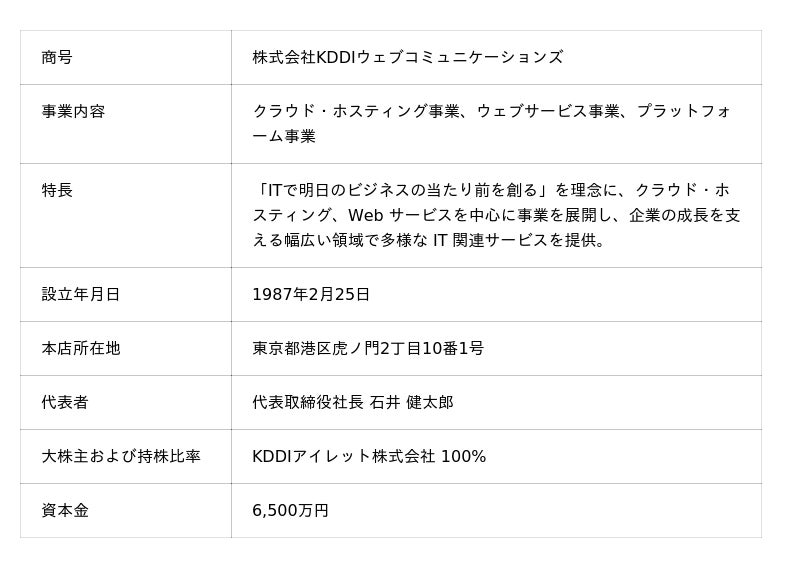800x568 pixels.
Task: Click the 代表者 row label
Action: click(x=65, y=403)
